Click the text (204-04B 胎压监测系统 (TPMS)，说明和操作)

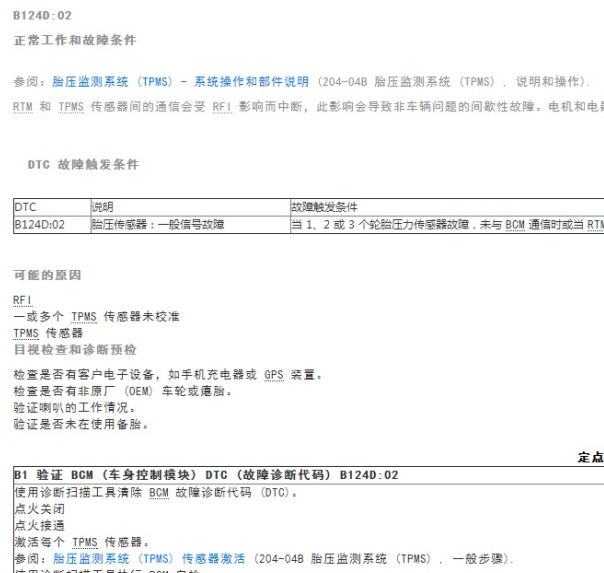[453, 82]
